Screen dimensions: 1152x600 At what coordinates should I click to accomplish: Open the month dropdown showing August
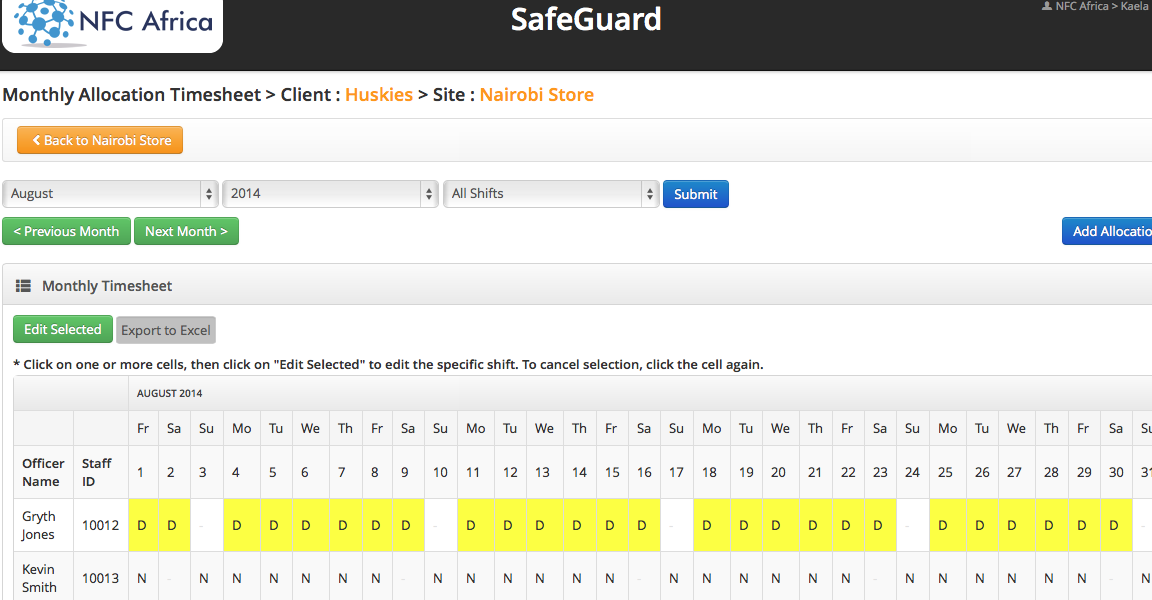110,194
